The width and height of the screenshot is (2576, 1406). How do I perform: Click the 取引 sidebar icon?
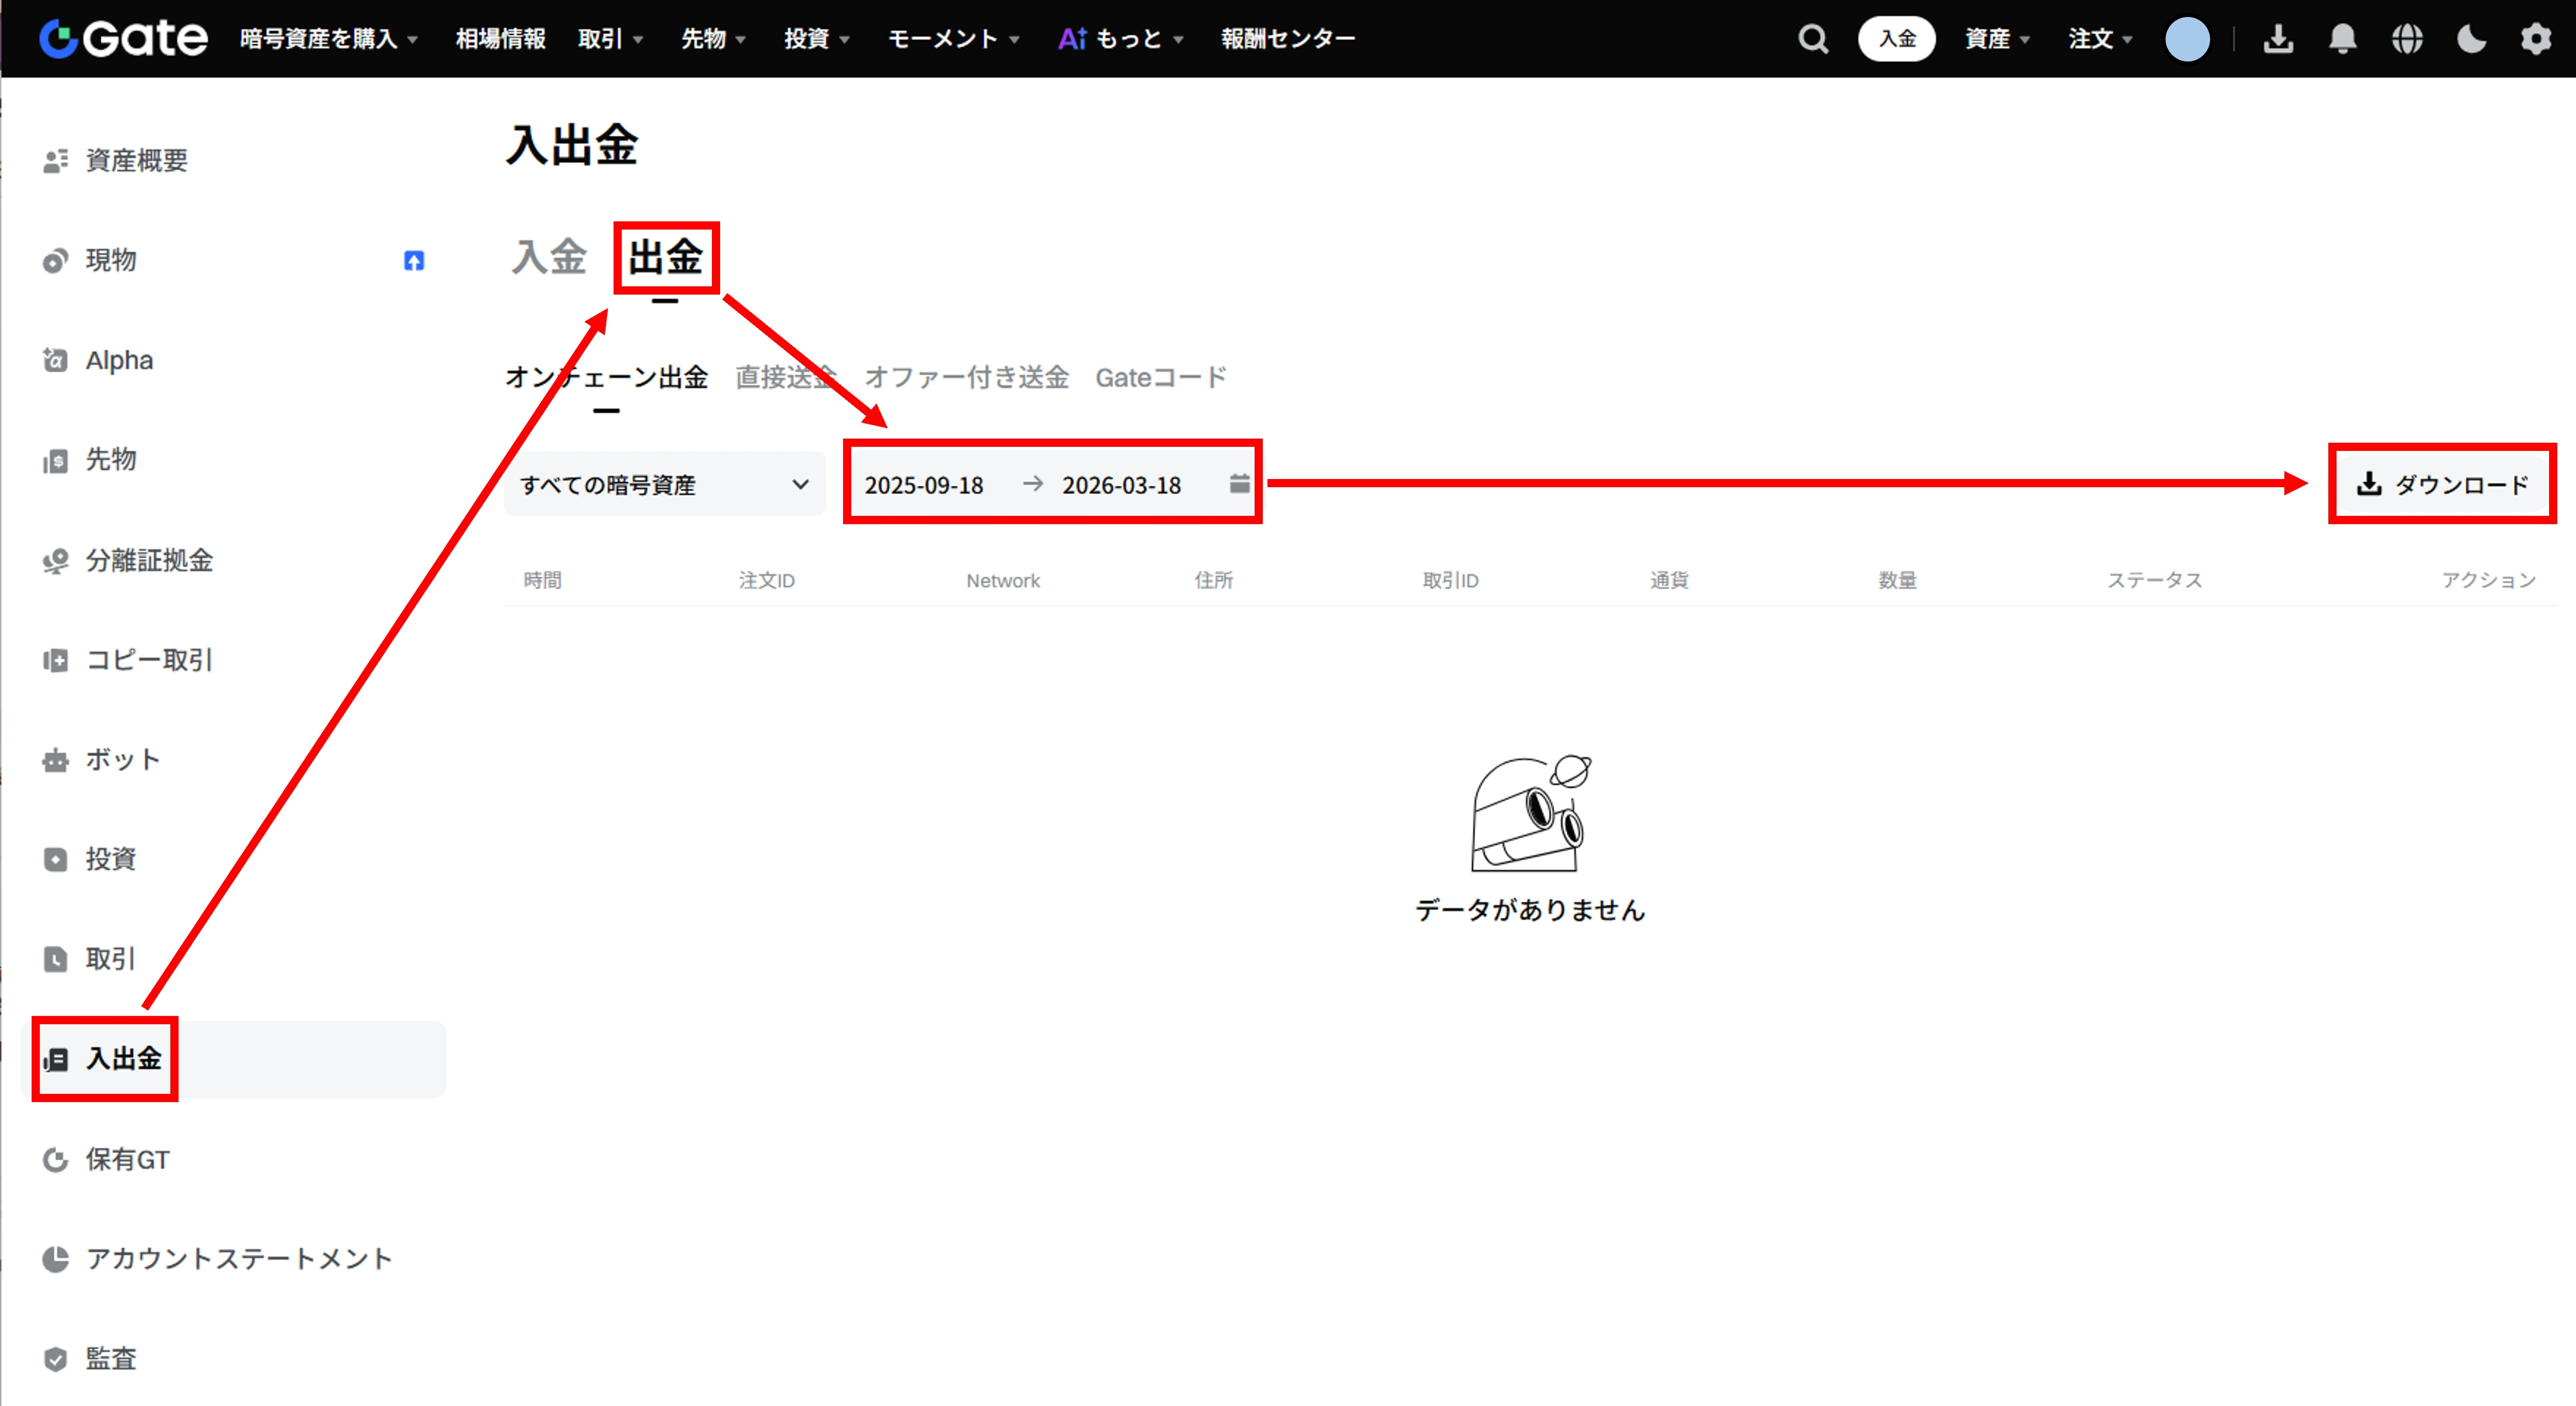[x=55, y=959]
